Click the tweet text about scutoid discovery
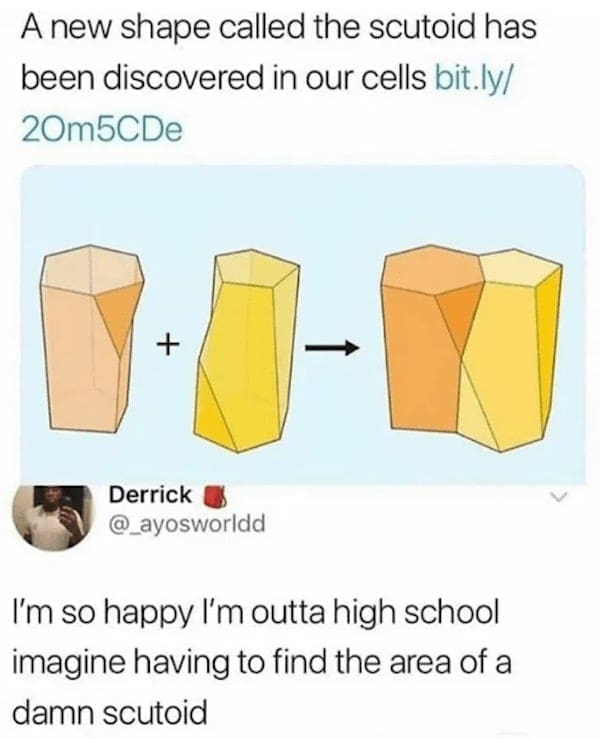600x739 pixels. click(x=278, y=78)
